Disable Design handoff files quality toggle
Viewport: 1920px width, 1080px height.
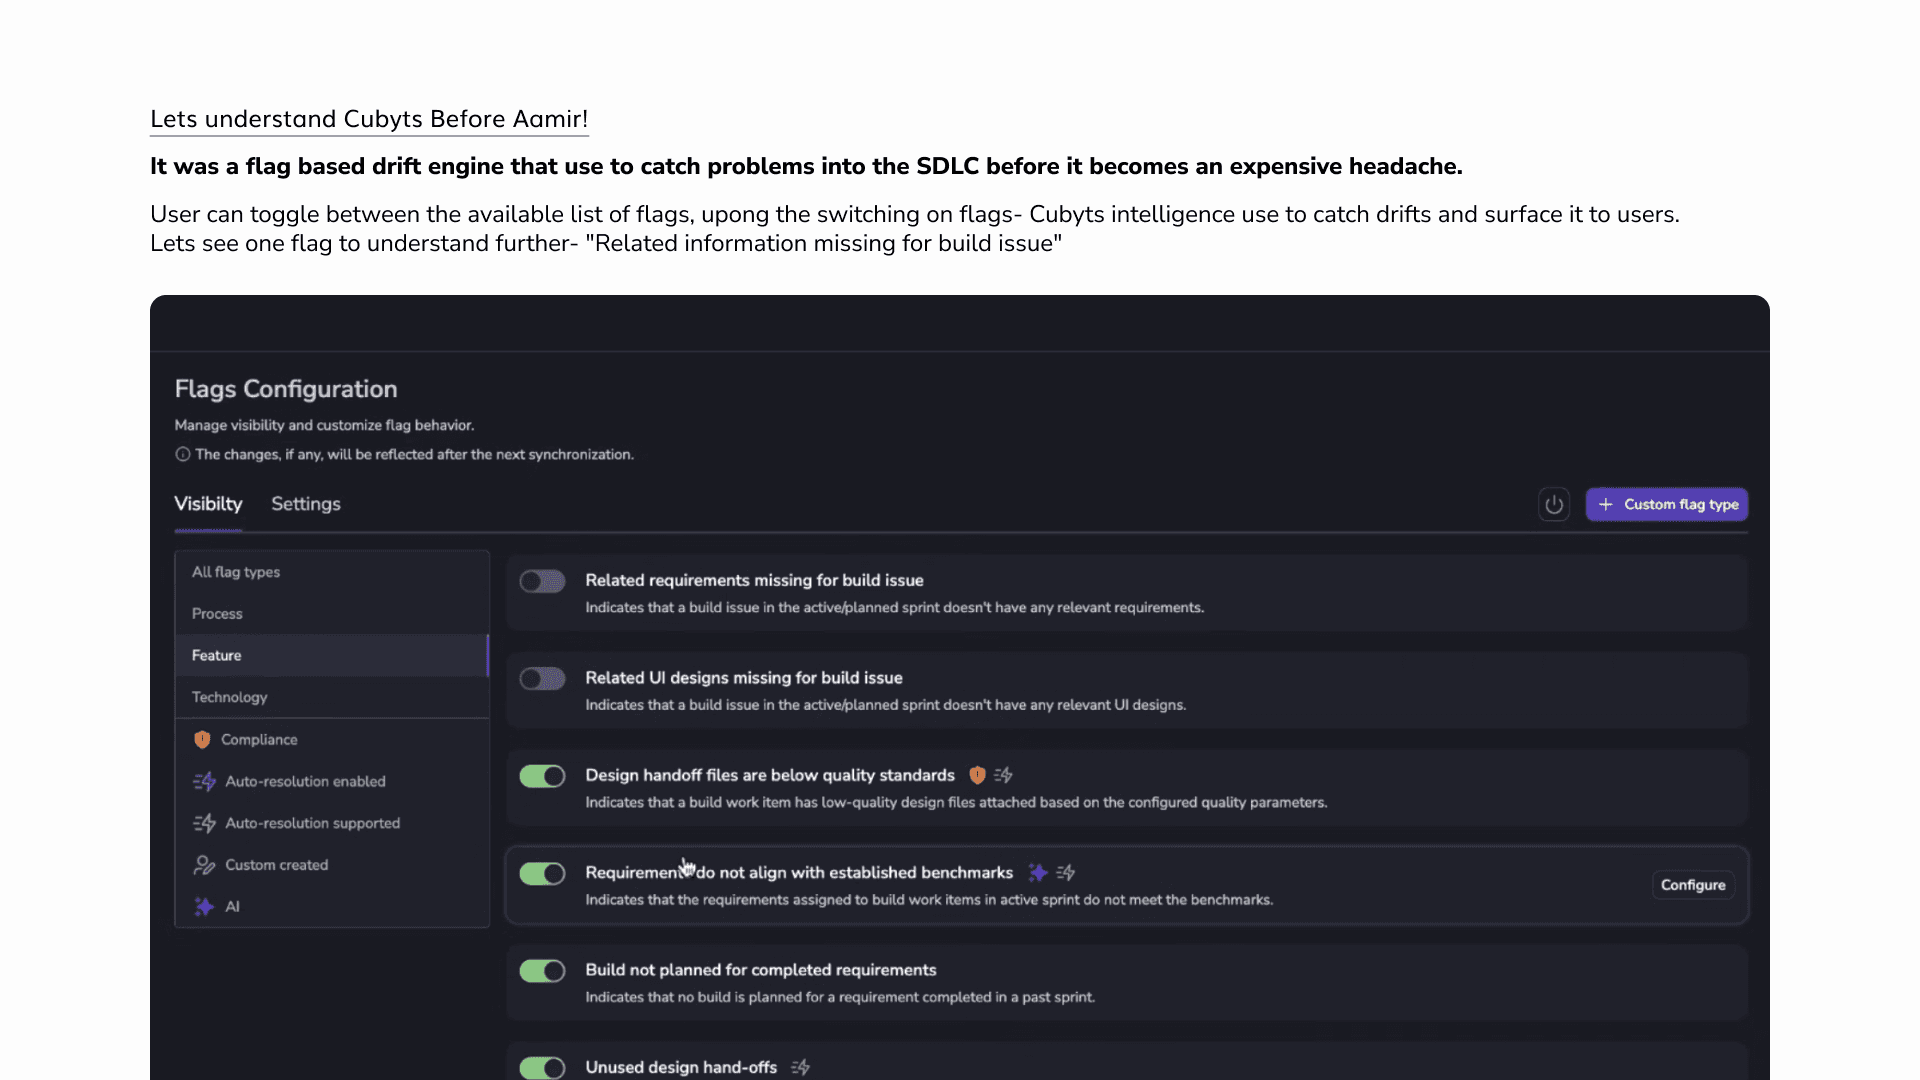[542, 777]
